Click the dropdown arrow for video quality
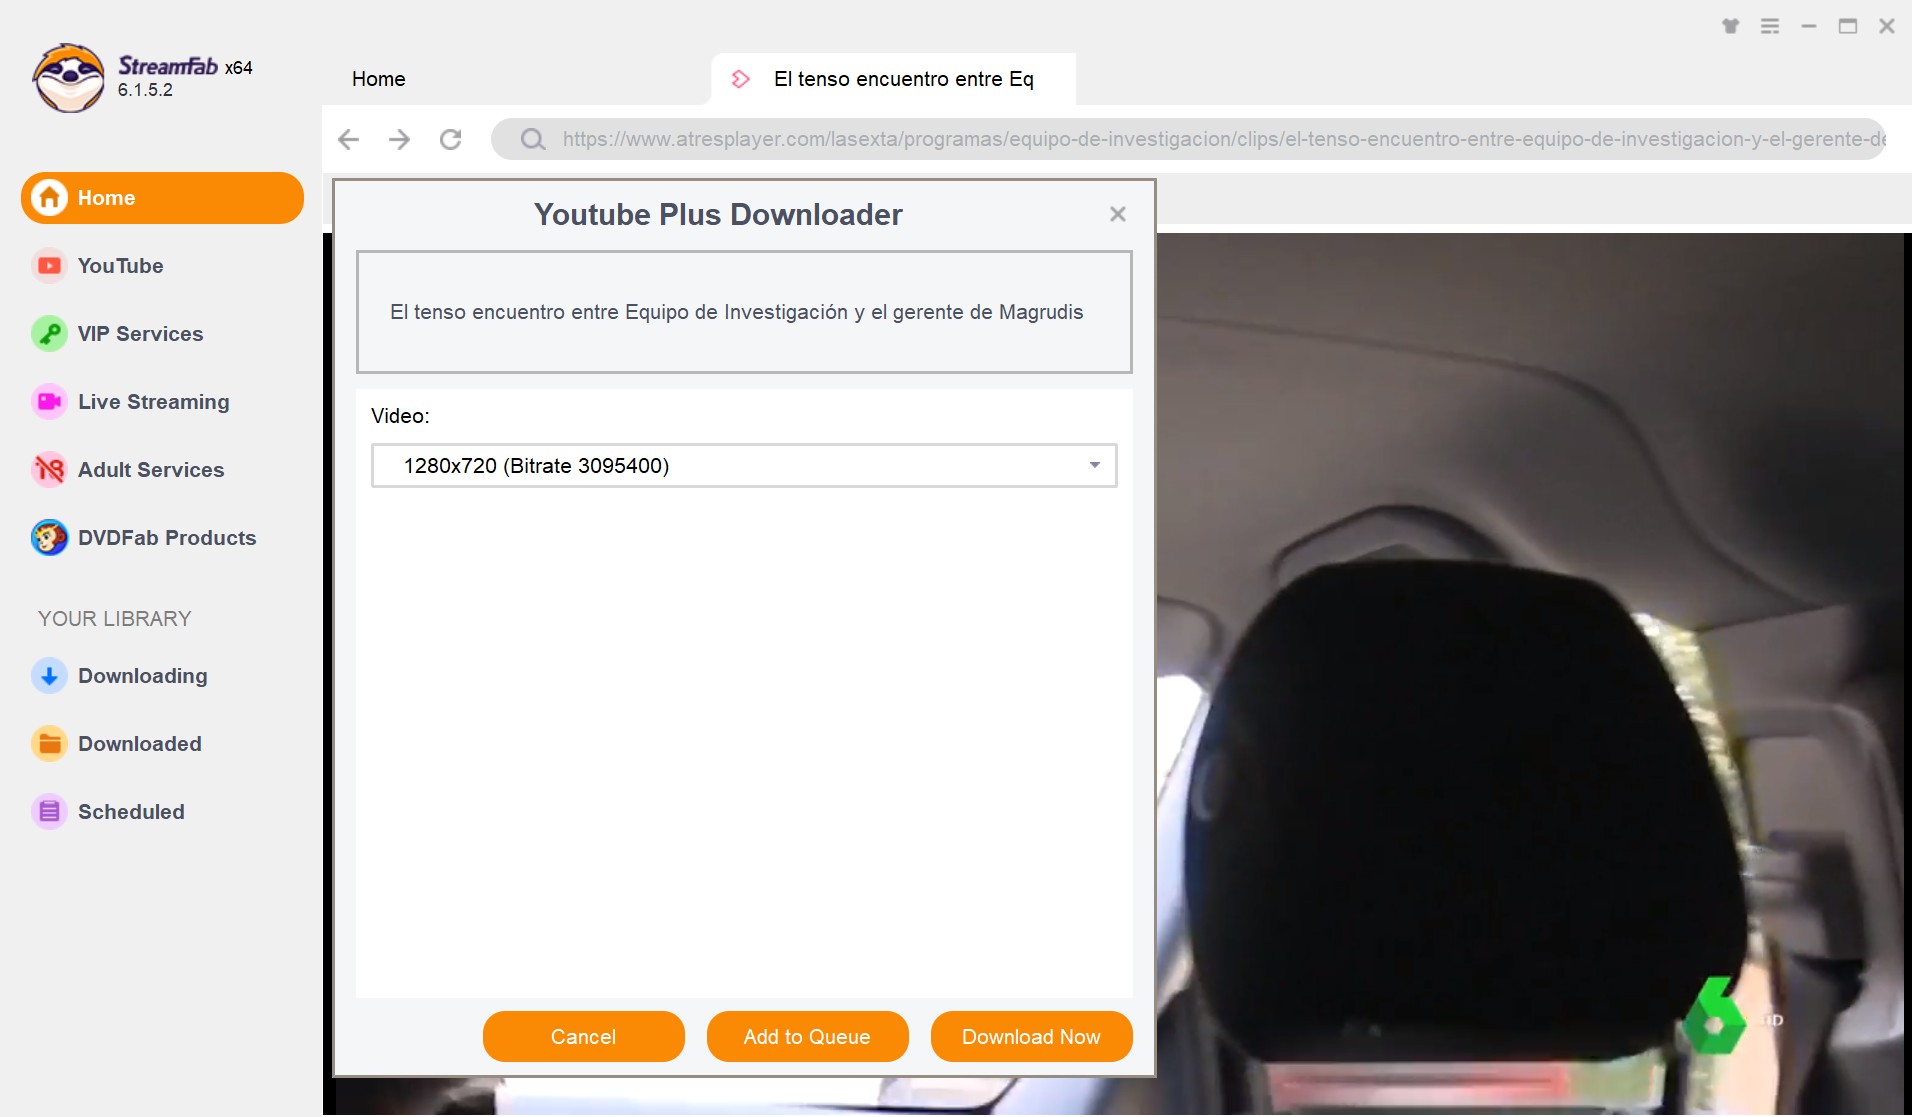 tap(1095, 466)
